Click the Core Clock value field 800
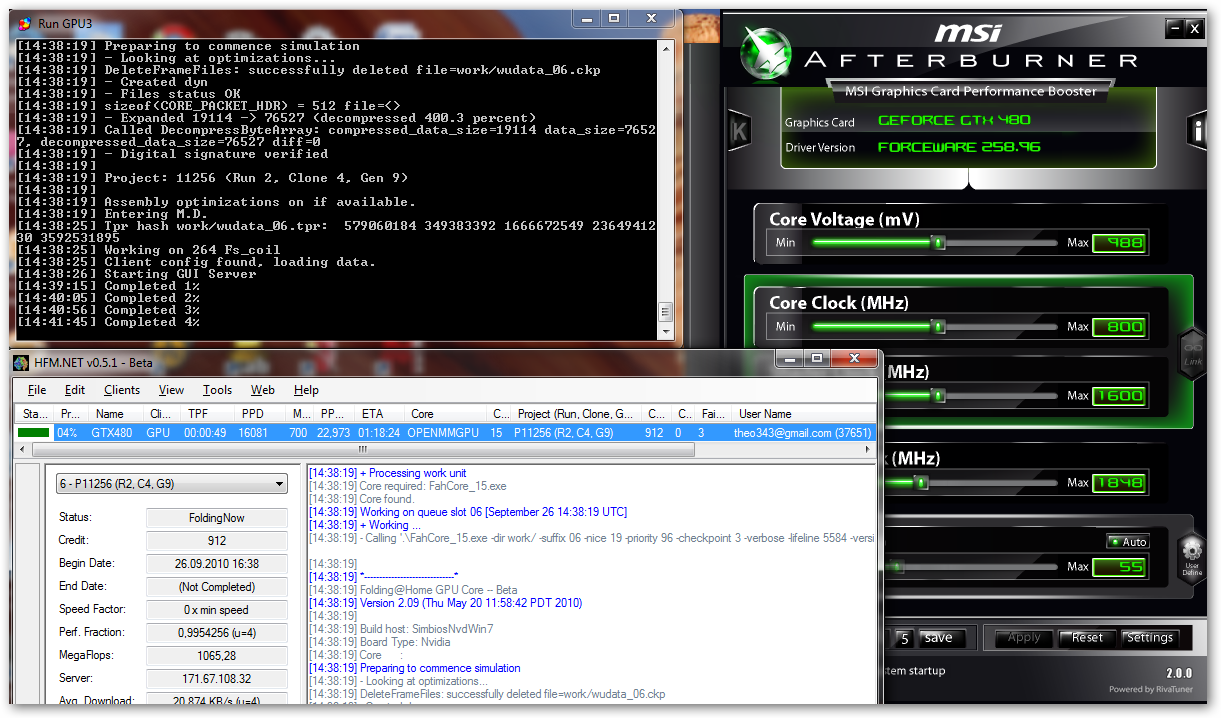The width and height of the screenshot is (1221, 718). [x=1119, y=326]
